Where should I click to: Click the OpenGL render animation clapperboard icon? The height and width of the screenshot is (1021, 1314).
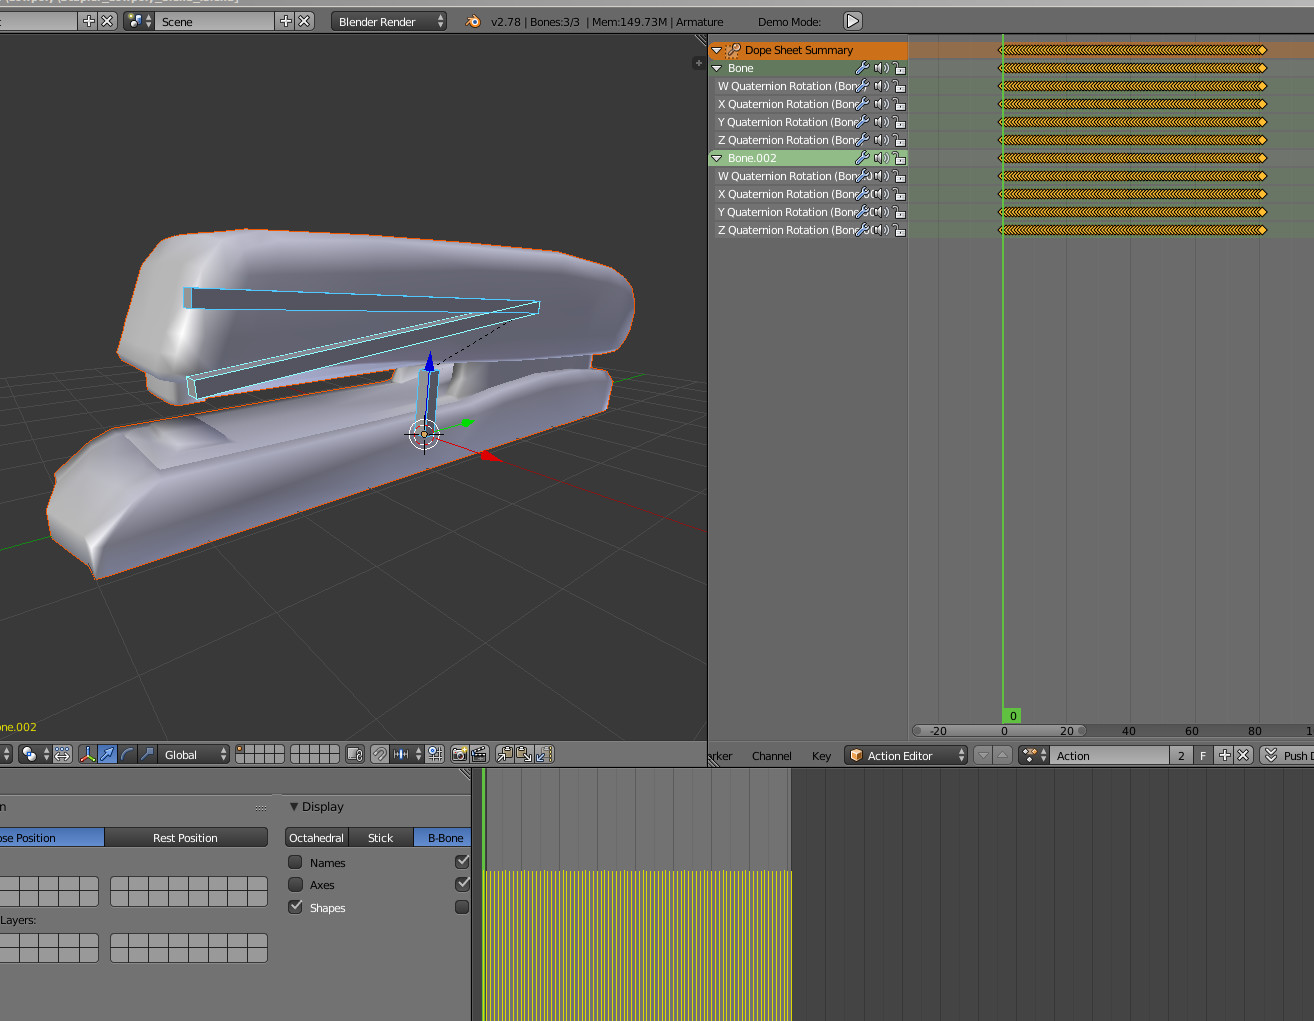[479, 754]
